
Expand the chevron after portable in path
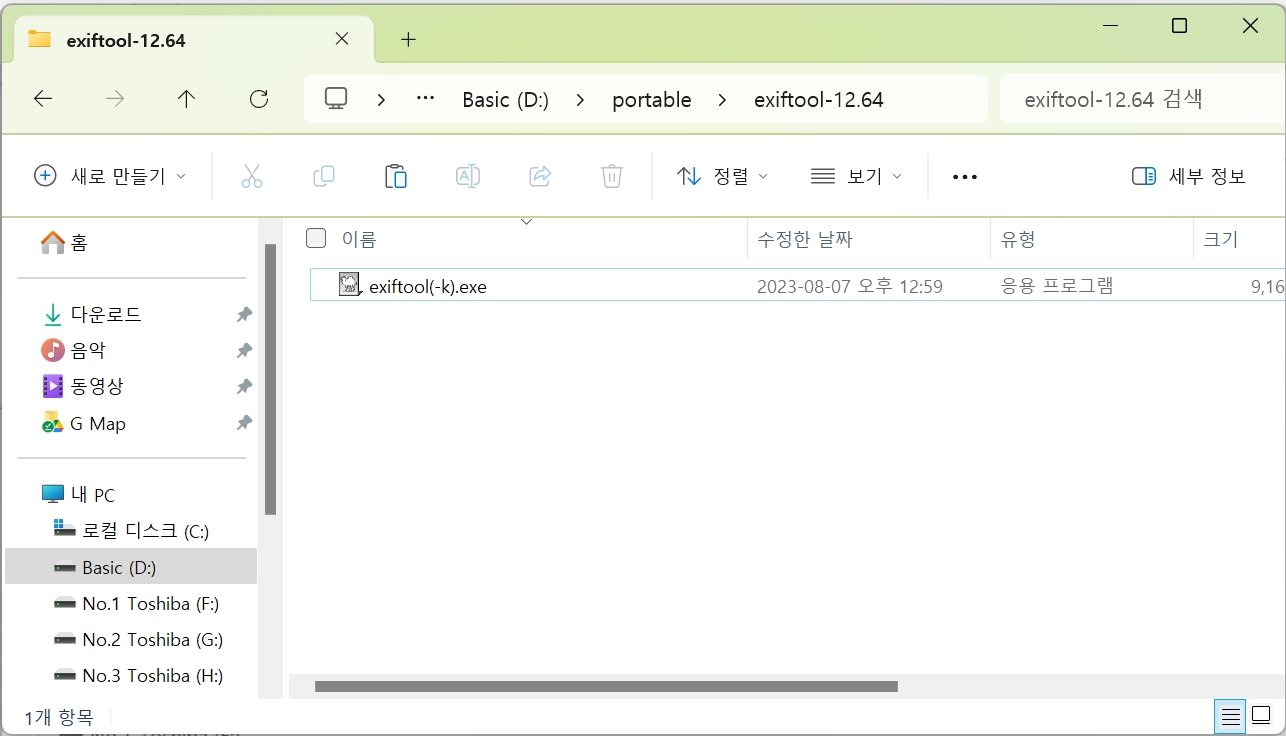point(723,100)
